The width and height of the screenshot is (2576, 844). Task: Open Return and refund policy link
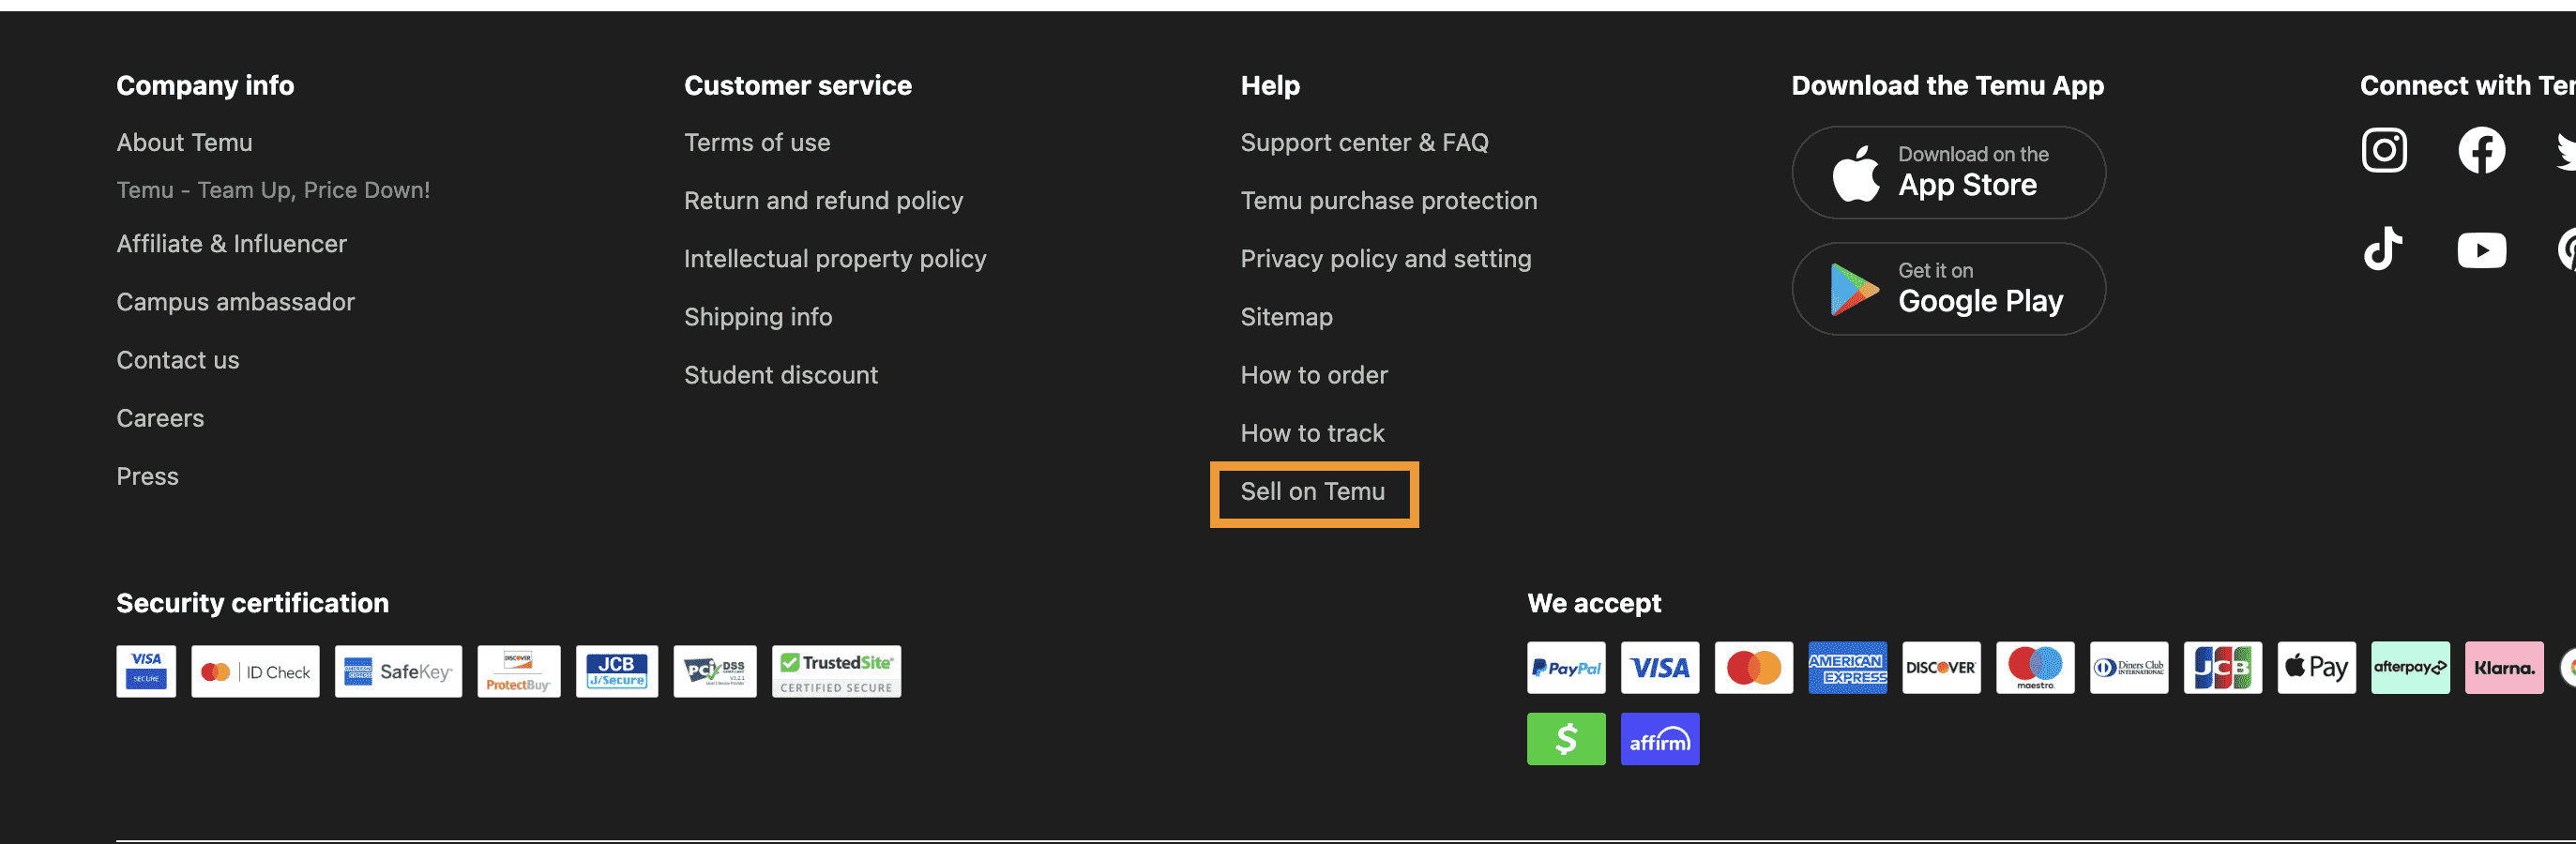tap(823, 201)
